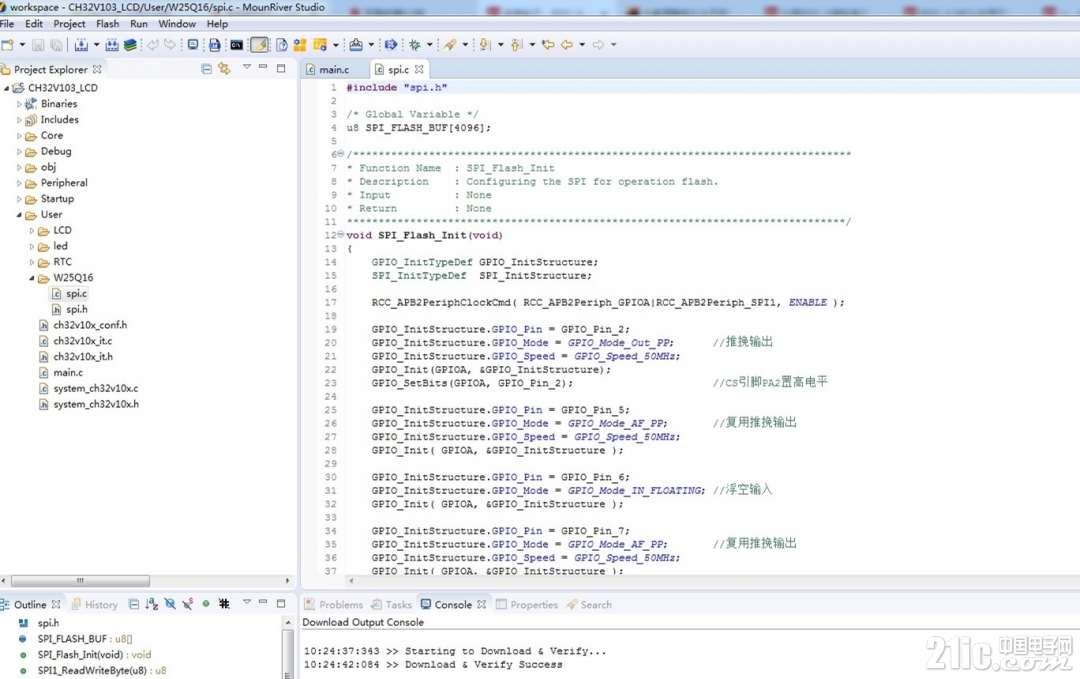Click the green stacked books toolbar icon
The height and width of the screenshot is (679, 1080).
tap(130, 45)
